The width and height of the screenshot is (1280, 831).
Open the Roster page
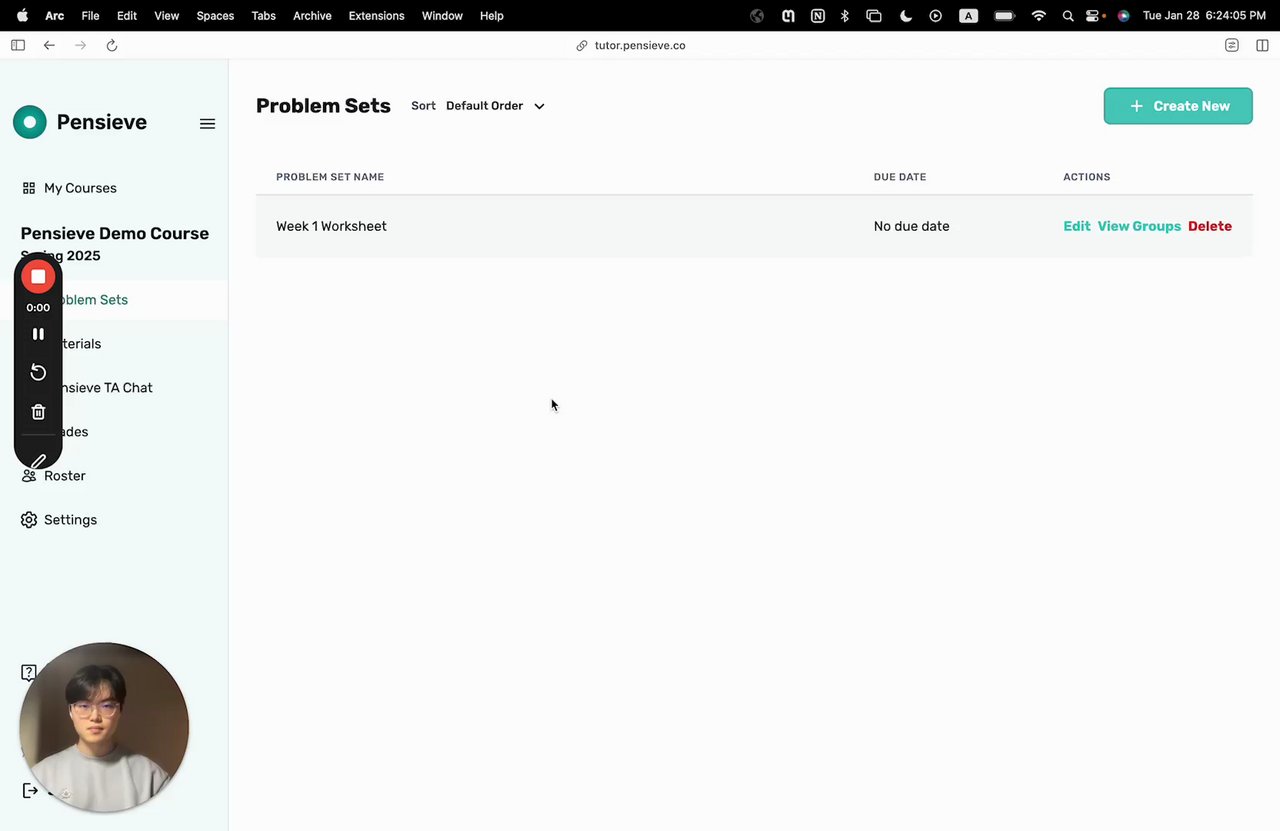point(64,476)
